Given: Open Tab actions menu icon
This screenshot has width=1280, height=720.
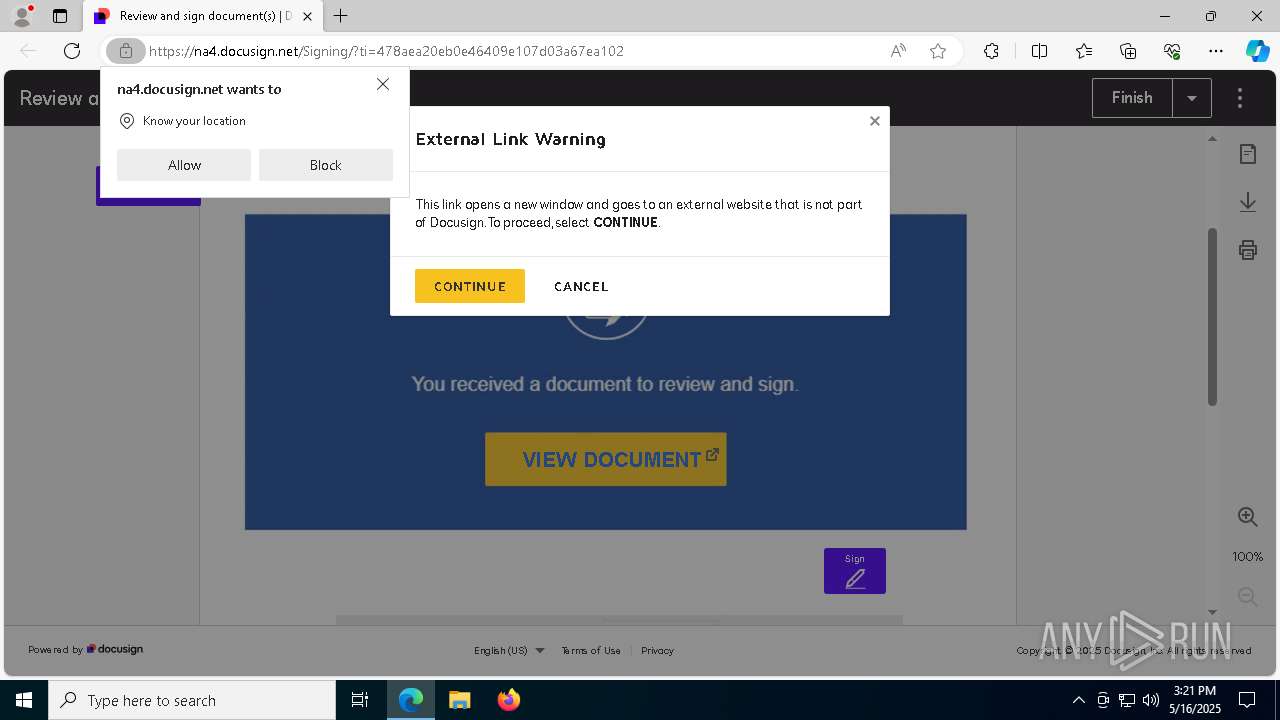Looking at the screenshot, I should [x=60, y=16].
